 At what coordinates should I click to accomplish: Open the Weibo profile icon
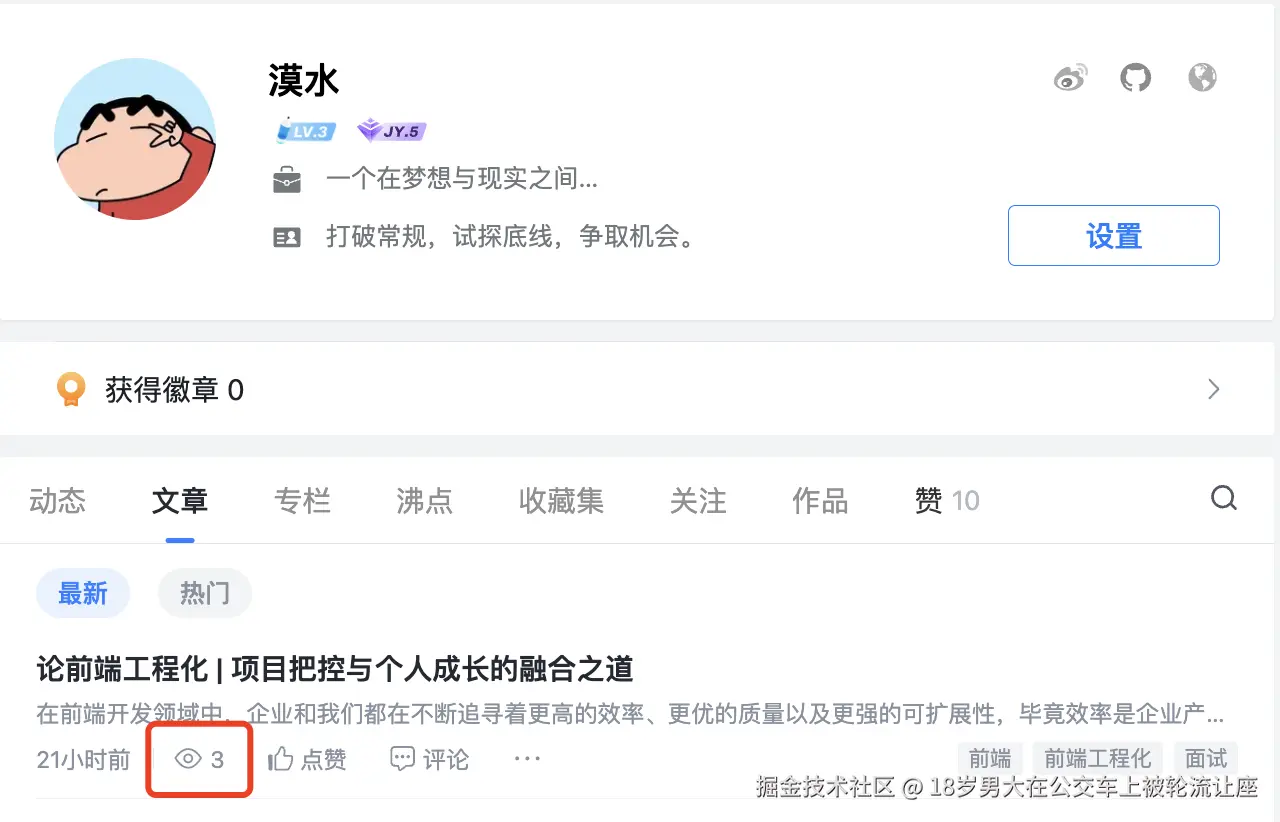click(x=1070, y=76)
